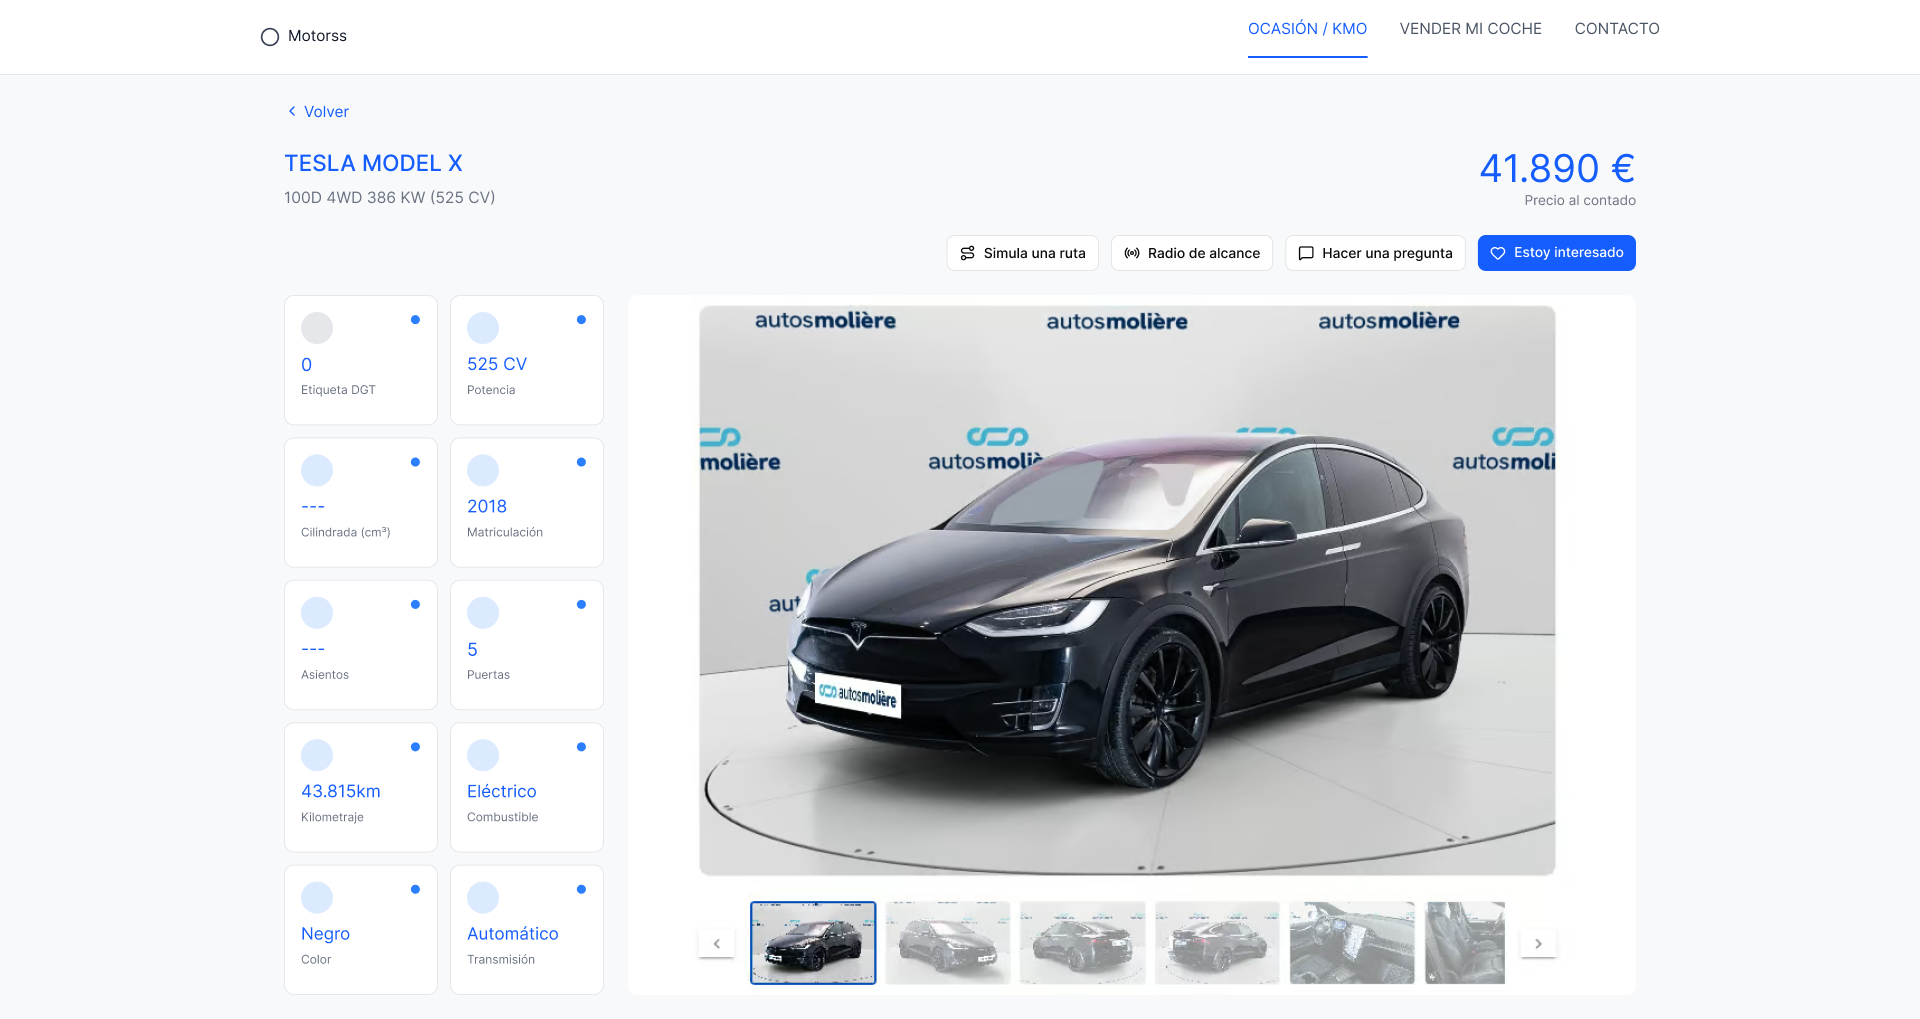Image resolution: width=1920 pixels, height=1019 pixels.
Task: Open the CONTACTO menu item
Action: 1617,29
